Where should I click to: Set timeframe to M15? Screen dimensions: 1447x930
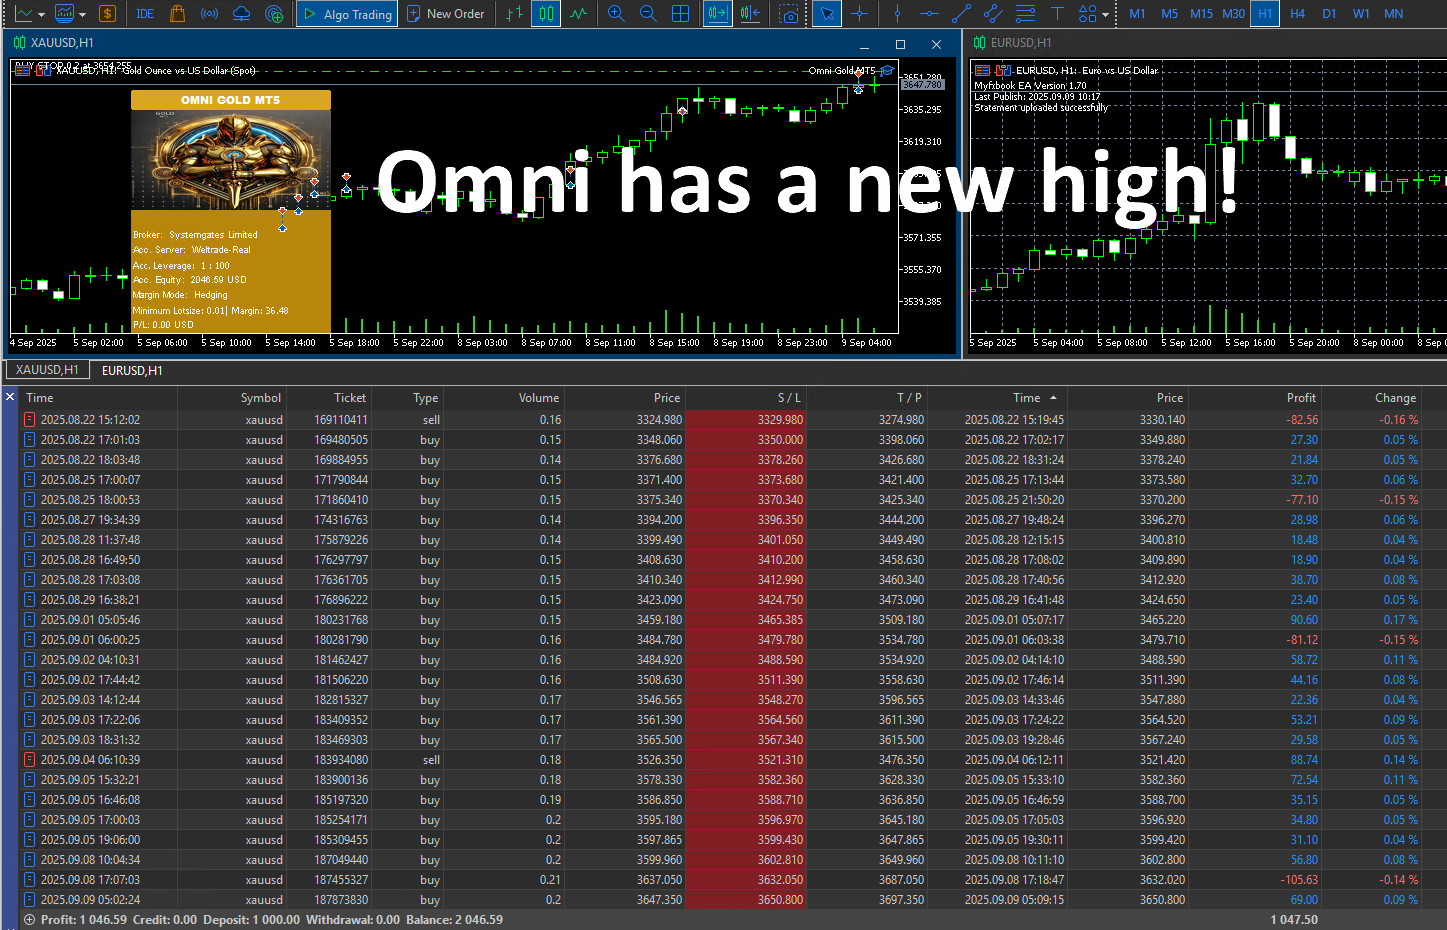coord(1201,14)
